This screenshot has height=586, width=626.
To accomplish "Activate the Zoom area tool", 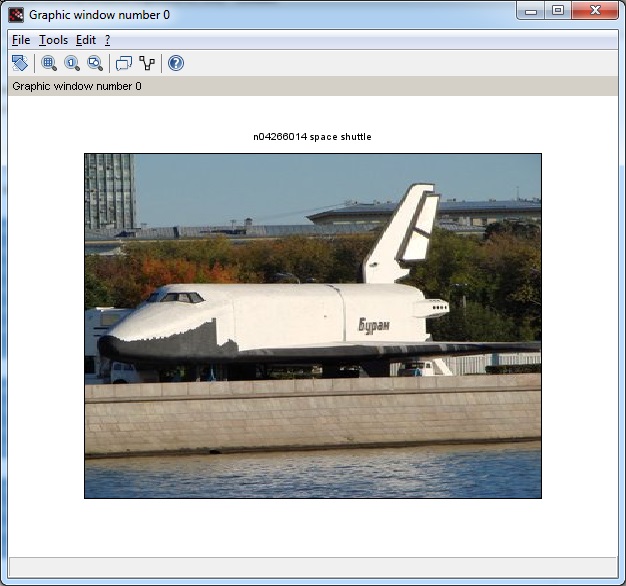I will [49, 63].
